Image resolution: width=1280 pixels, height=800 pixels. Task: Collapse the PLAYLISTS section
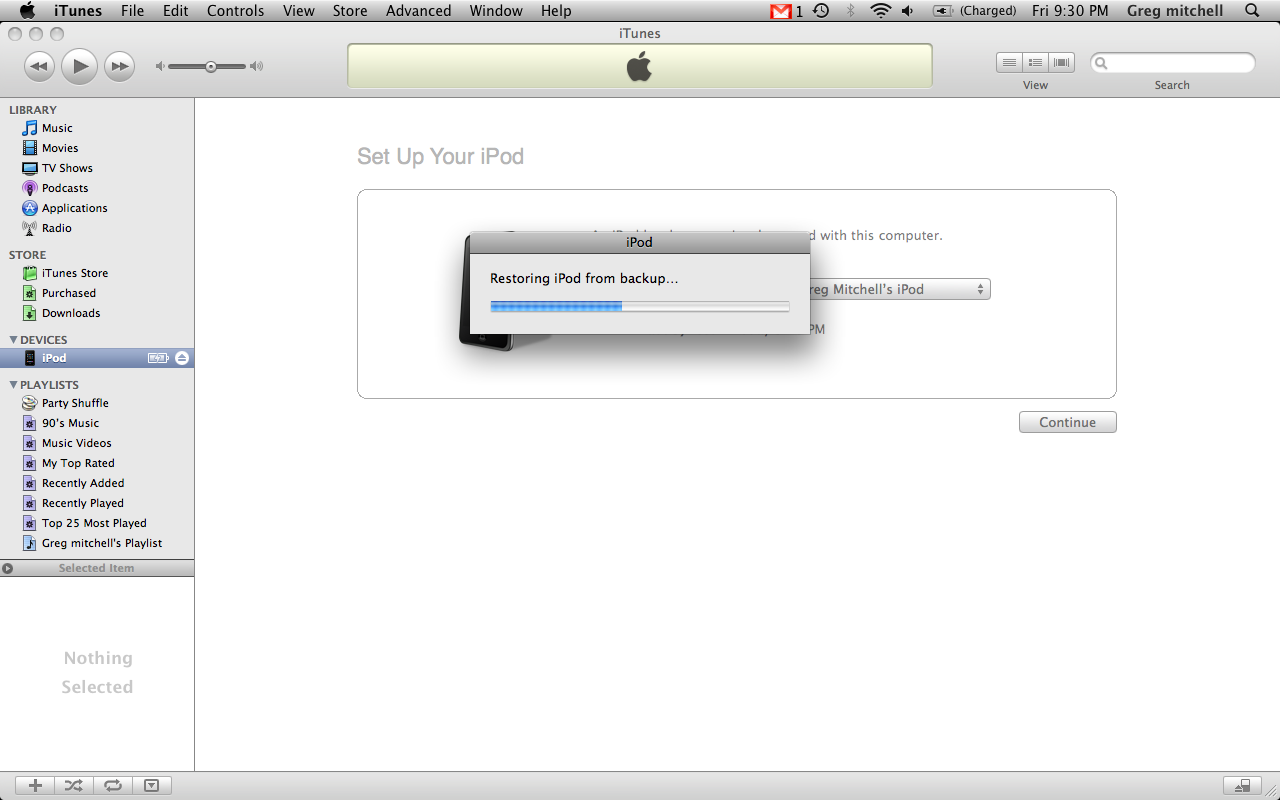click(x=14, y=385)
